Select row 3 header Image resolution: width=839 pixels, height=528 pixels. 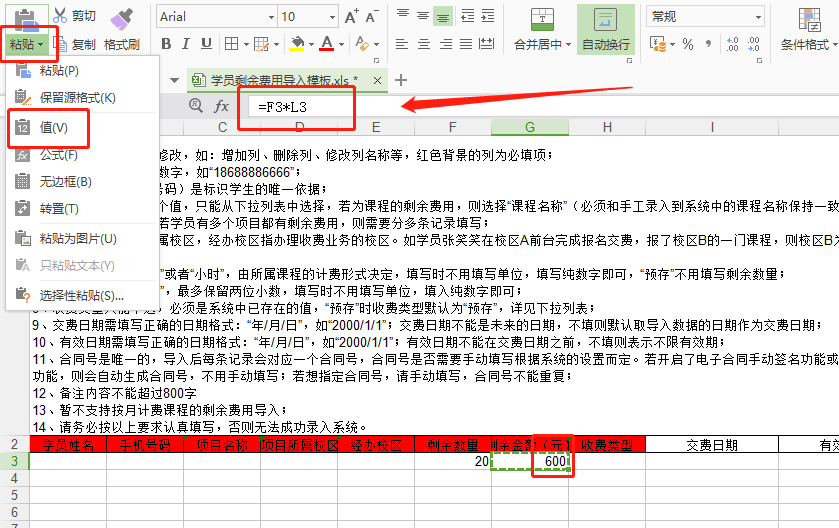(14, 461)
